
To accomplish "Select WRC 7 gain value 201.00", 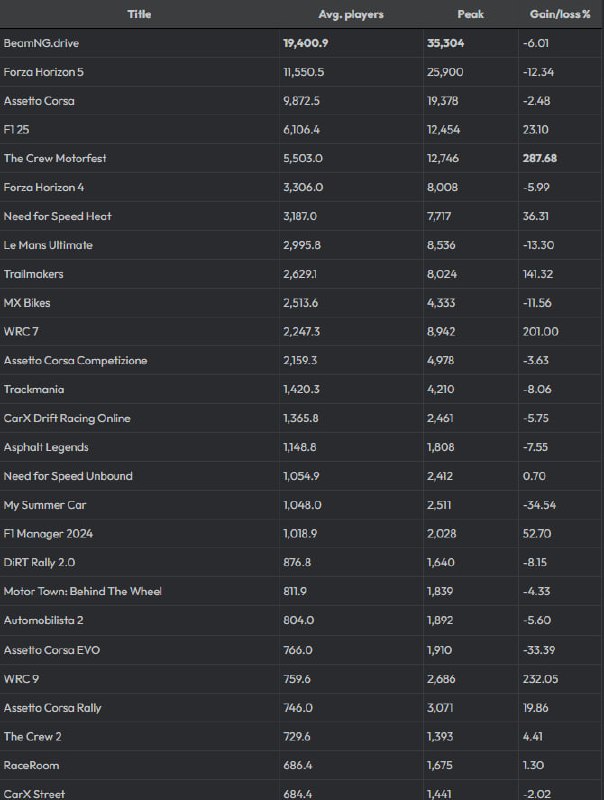I will (x=540, y=332).
